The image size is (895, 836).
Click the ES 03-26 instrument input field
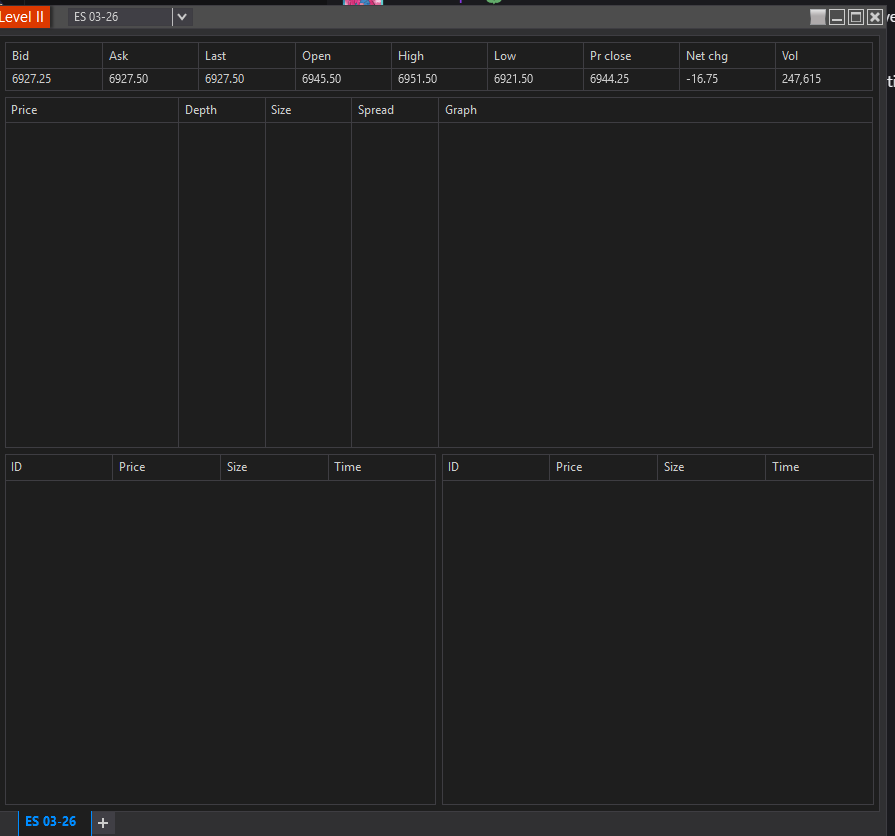point(120,17)
